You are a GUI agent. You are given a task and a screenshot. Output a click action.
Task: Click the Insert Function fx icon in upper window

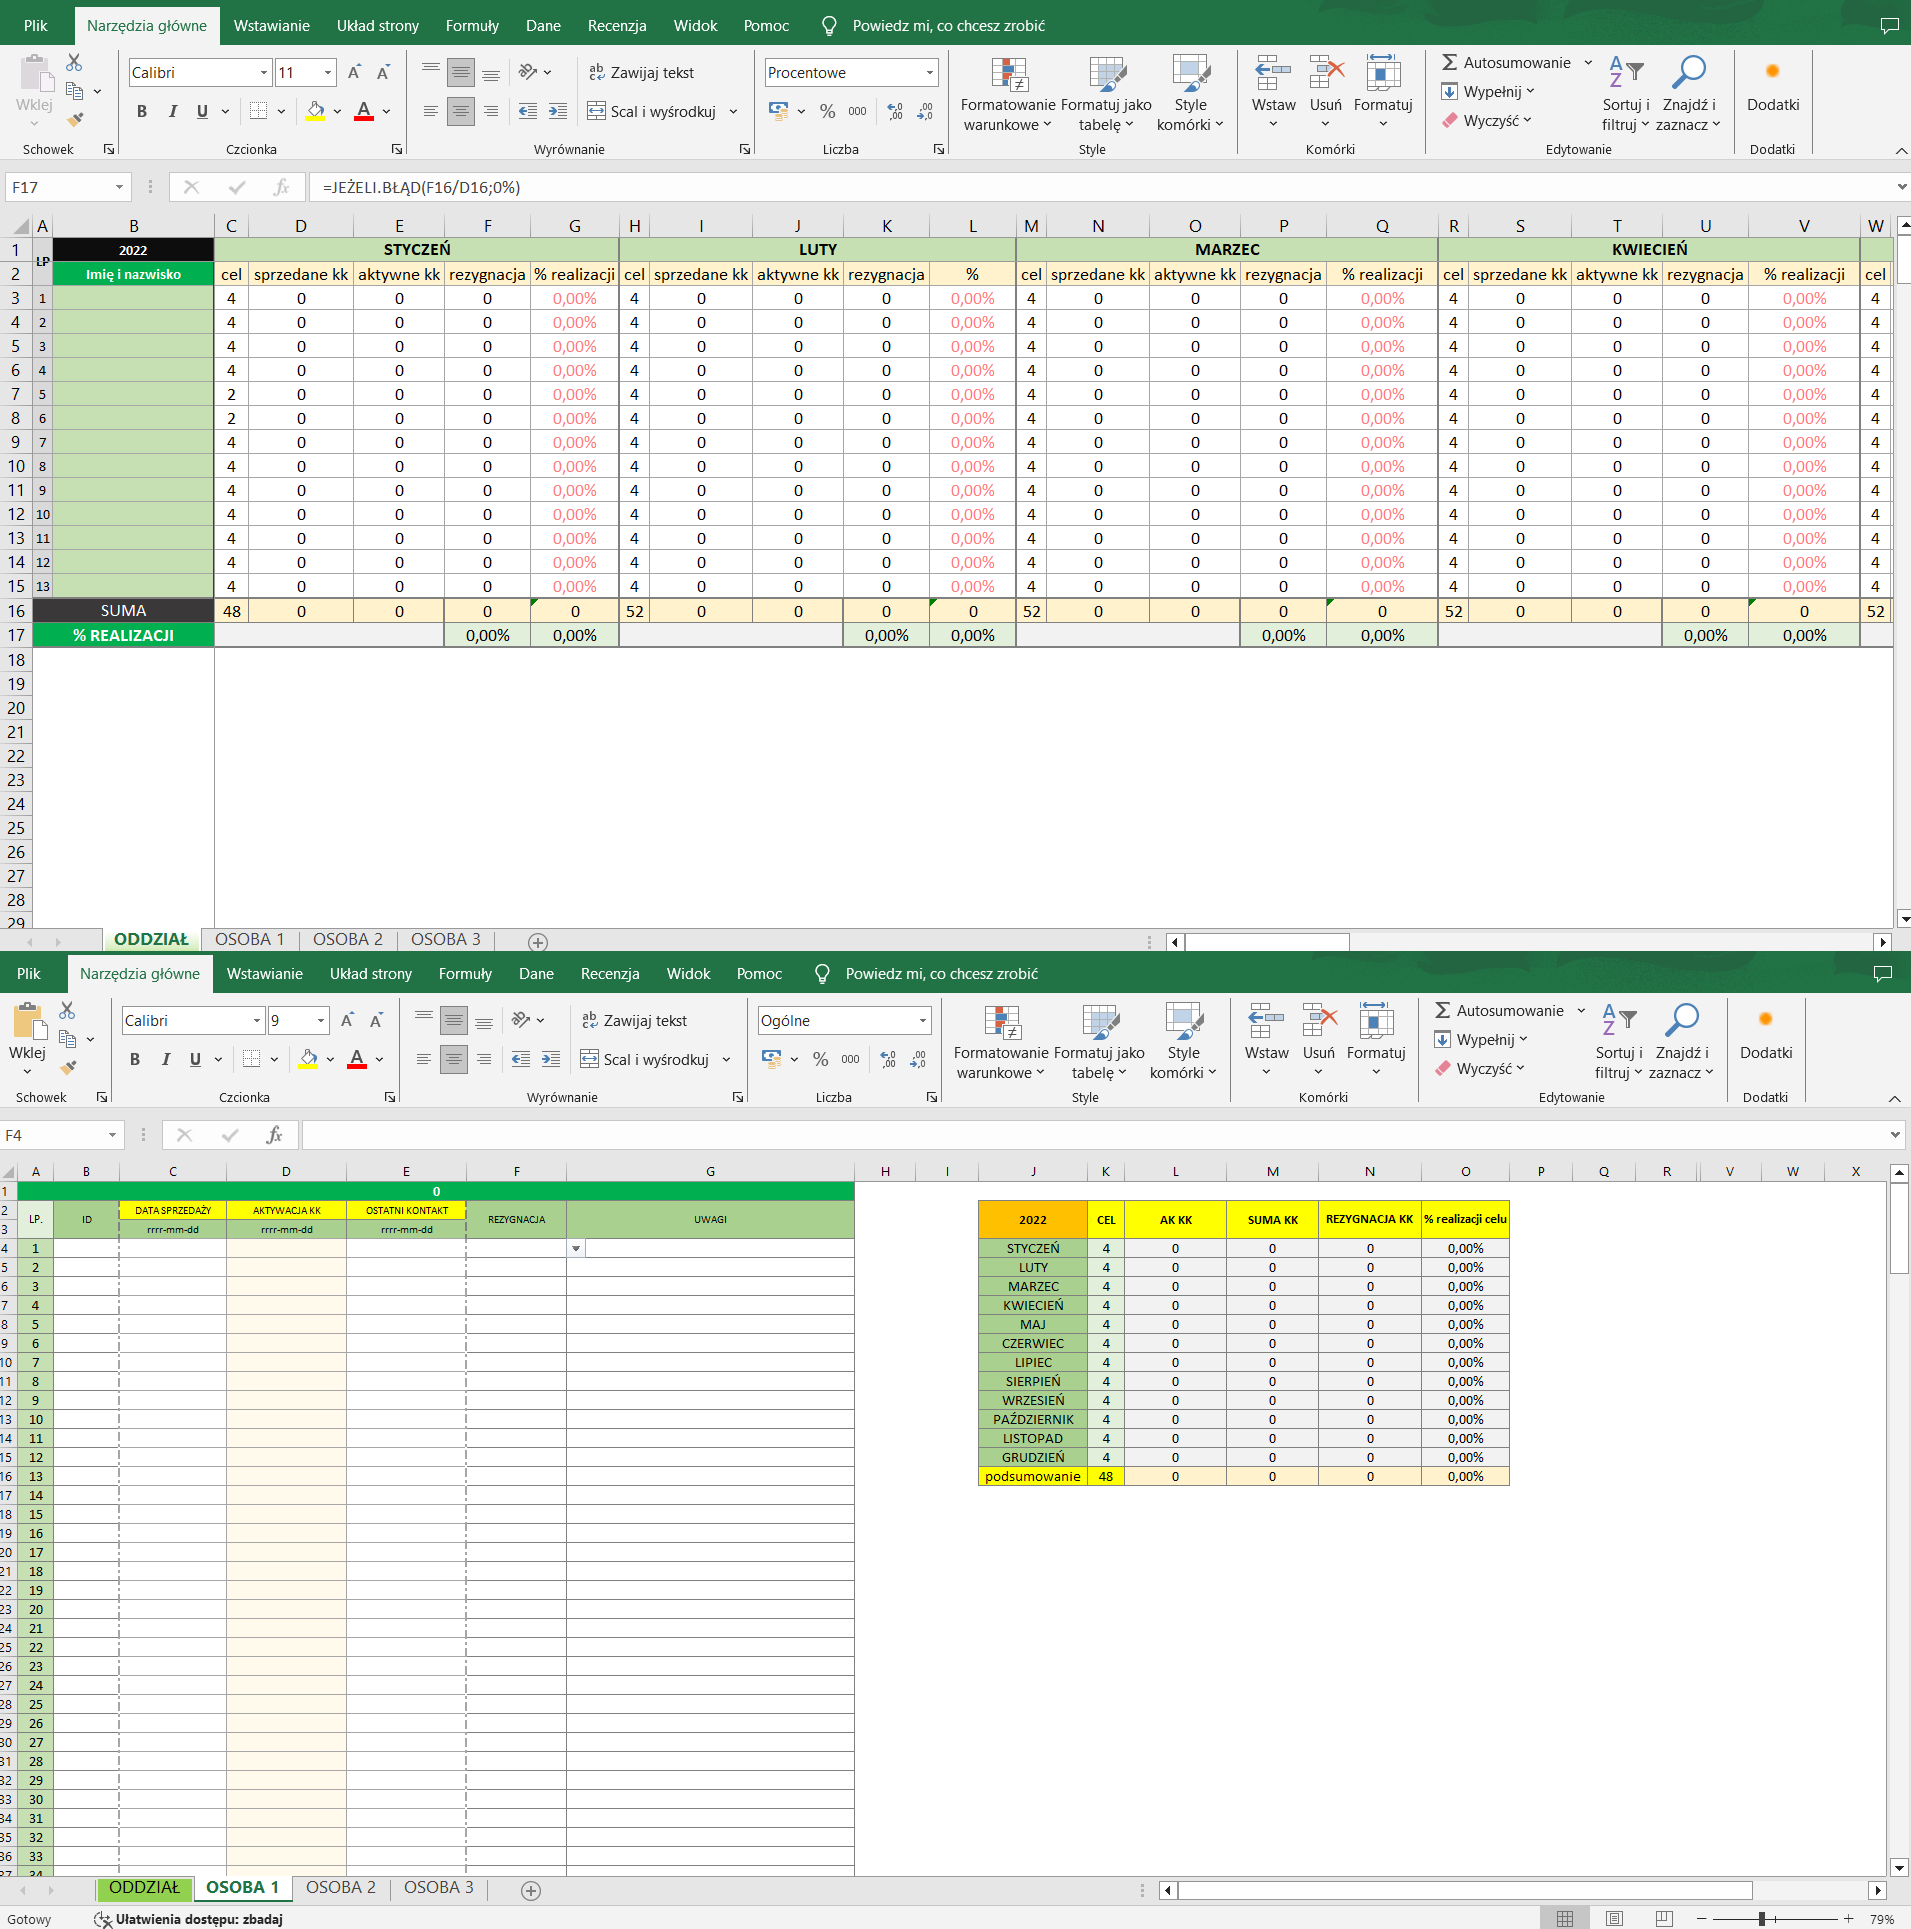click(x=281, y=187)
